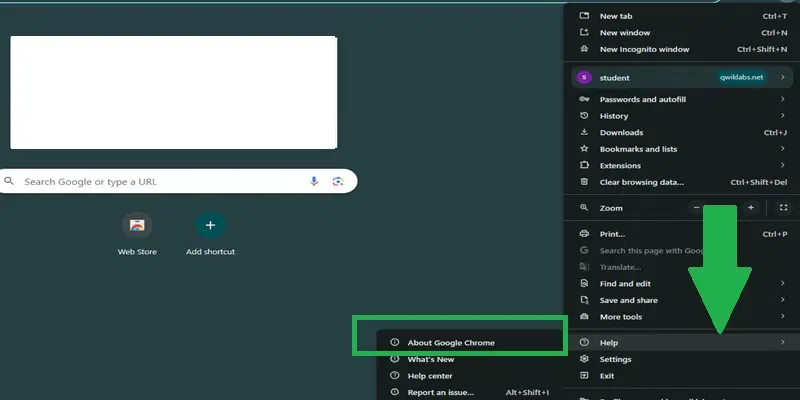The width and height of the screenshot is (800, 400).
Task: Expand the student profile submenu arrow
Action: (783, 78)
